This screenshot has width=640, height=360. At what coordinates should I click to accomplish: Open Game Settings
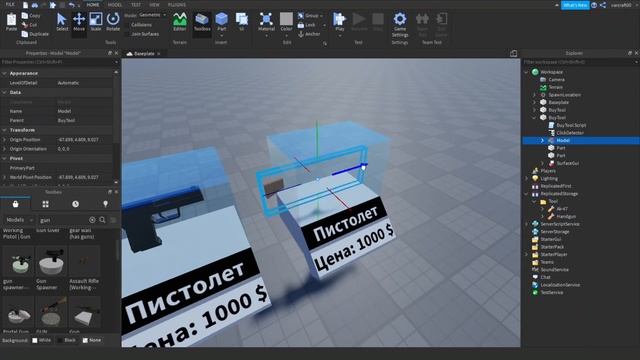[400, 24]
